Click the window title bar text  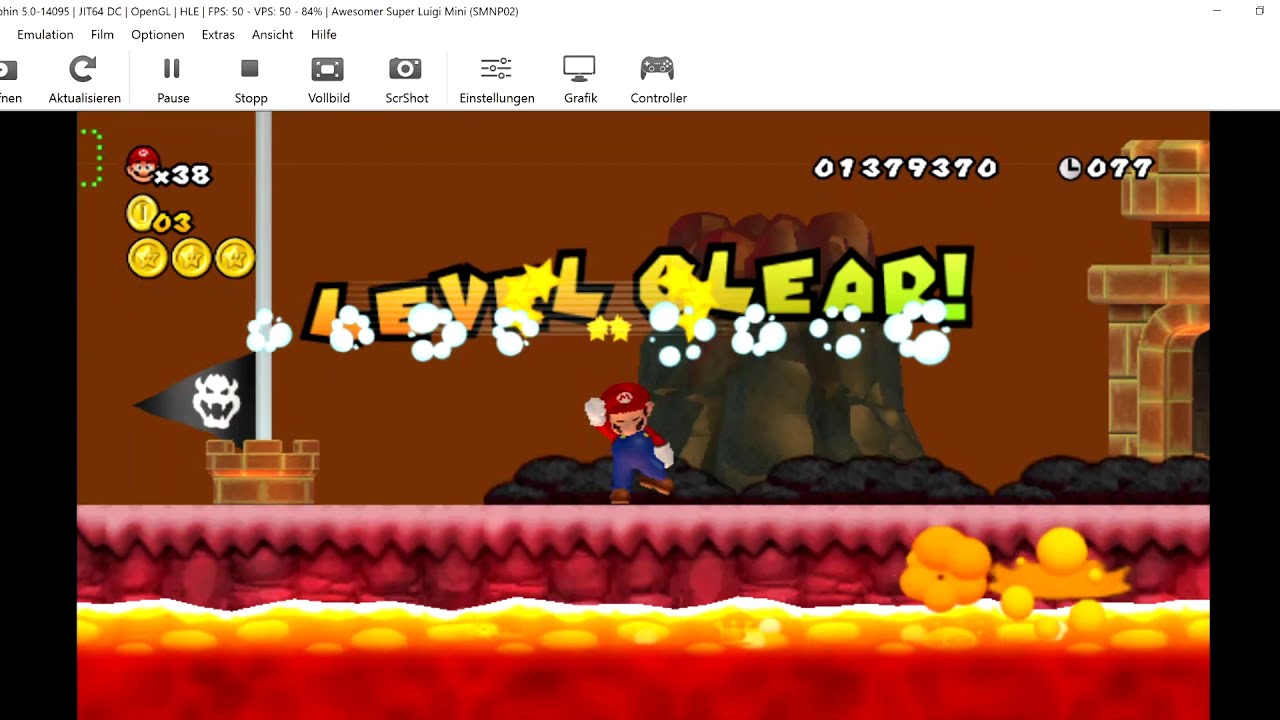259,11
